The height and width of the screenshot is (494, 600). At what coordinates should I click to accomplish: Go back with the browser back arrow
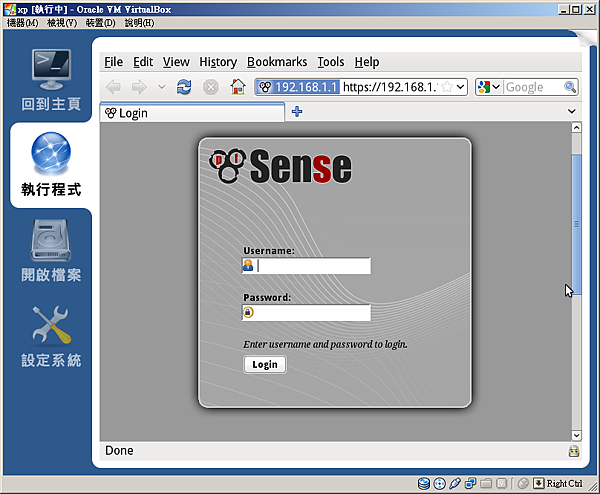[x=113, y=87]
